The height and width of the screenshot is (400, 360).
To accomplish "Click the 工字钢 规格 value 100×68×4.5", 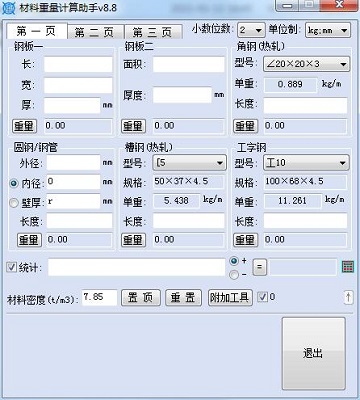I will tap(305, 182).
